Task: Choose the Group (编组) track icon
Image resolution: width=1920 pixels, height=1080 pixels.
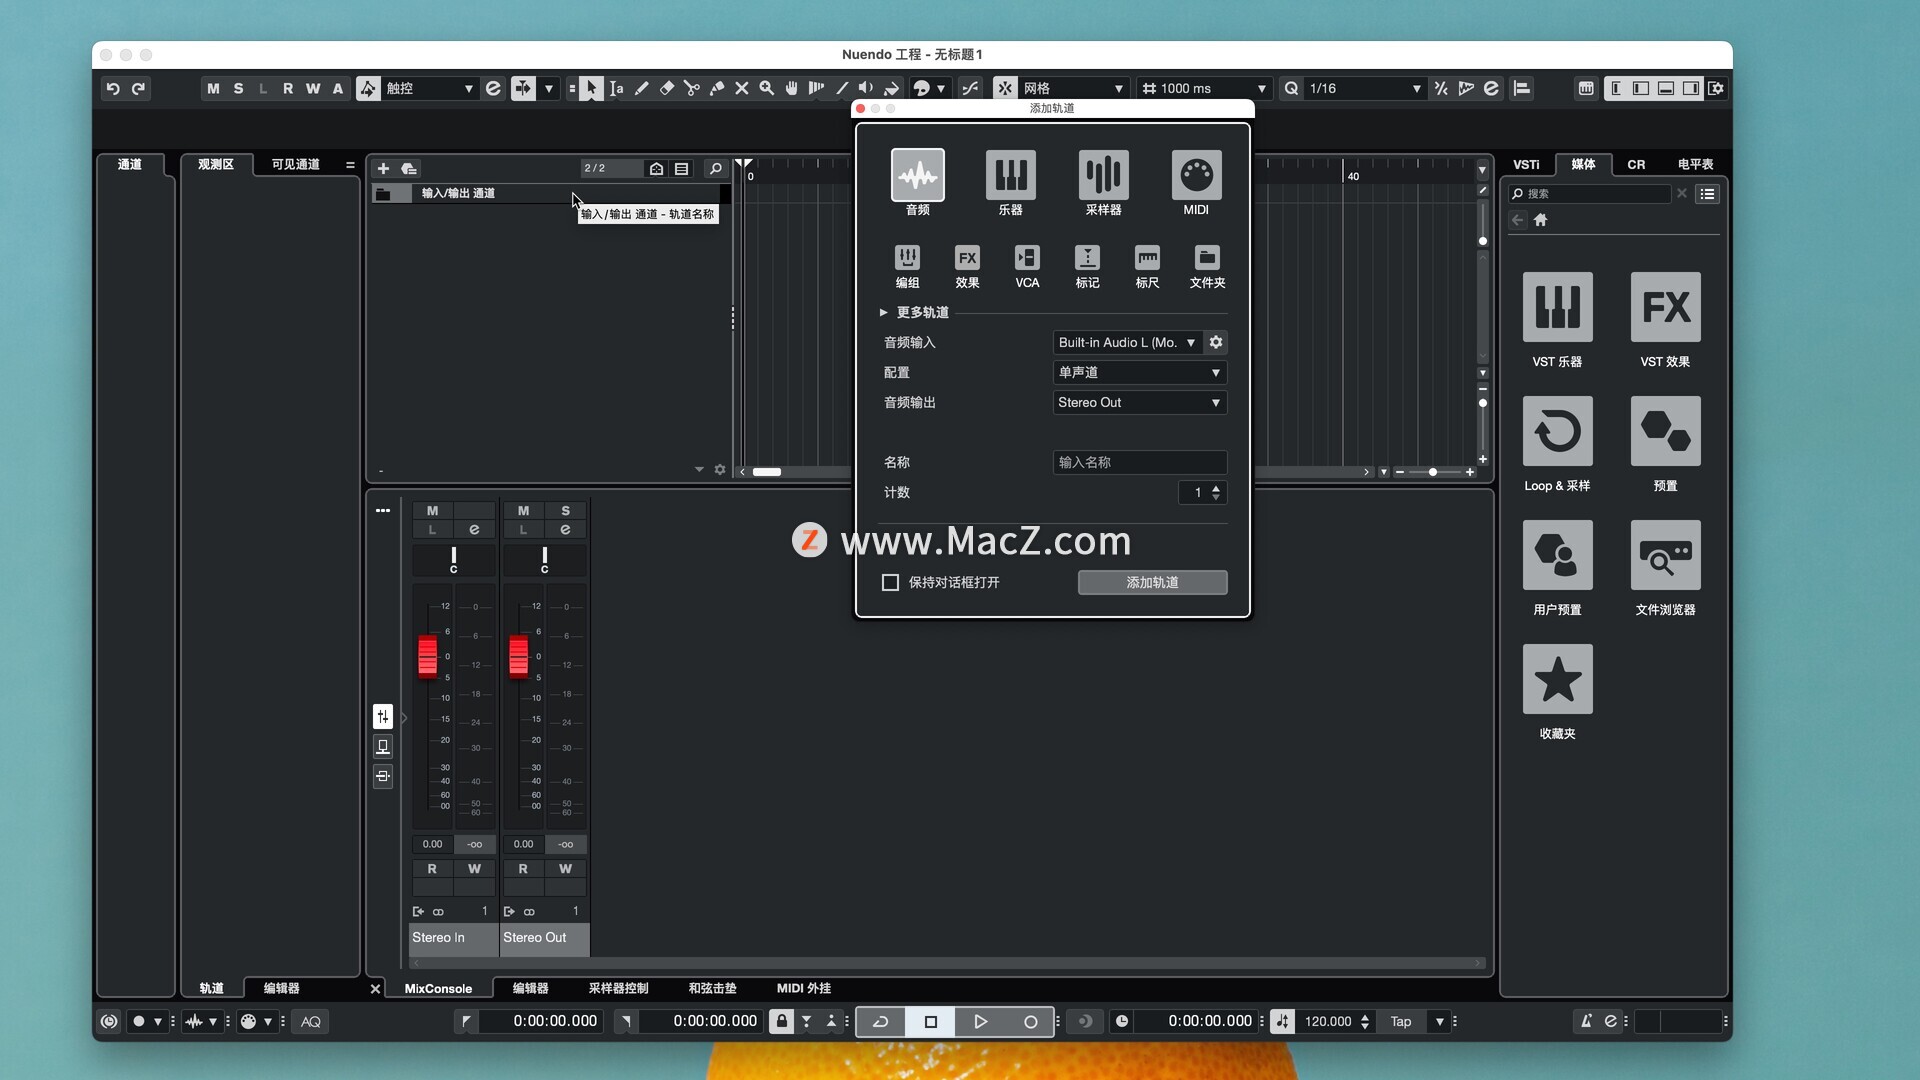Action: tap(907, 258)
